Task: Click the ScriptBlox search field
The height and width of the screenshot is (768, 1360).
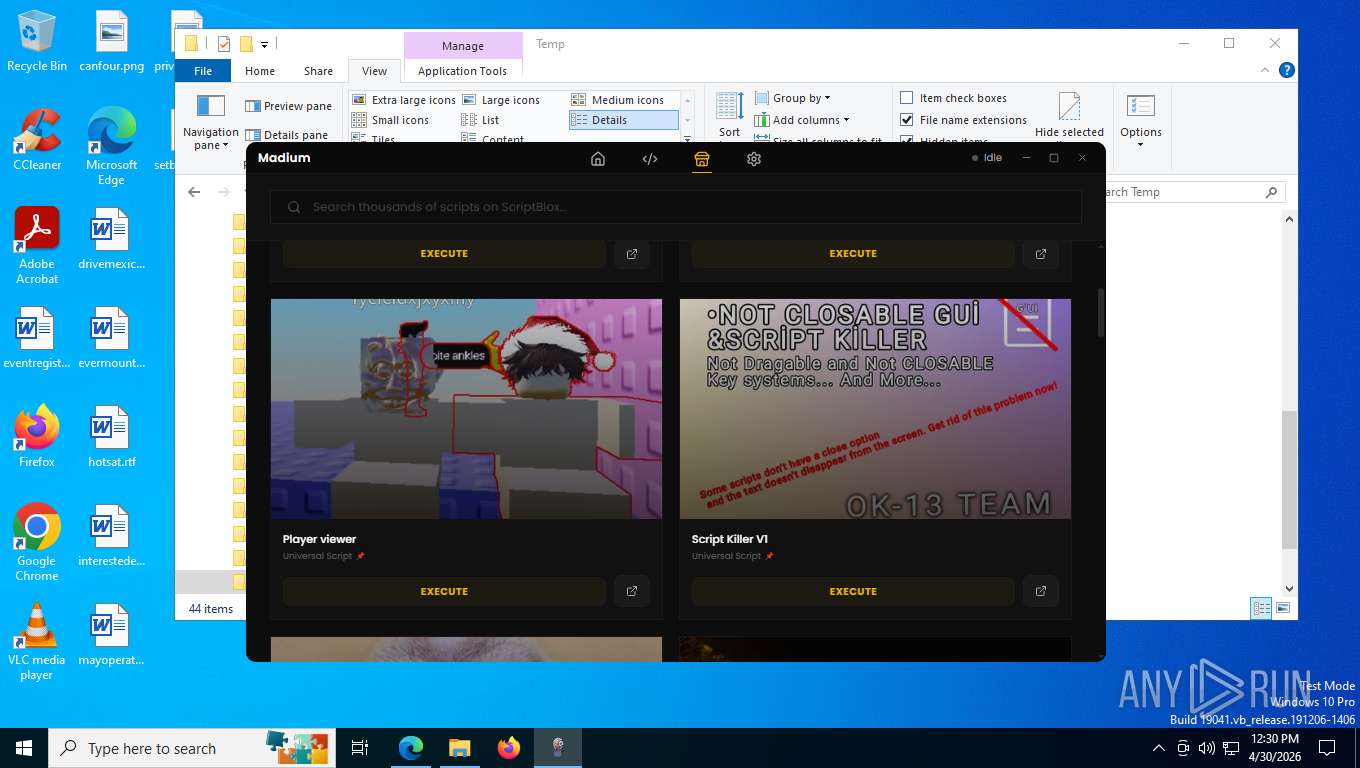Action: 676,207
